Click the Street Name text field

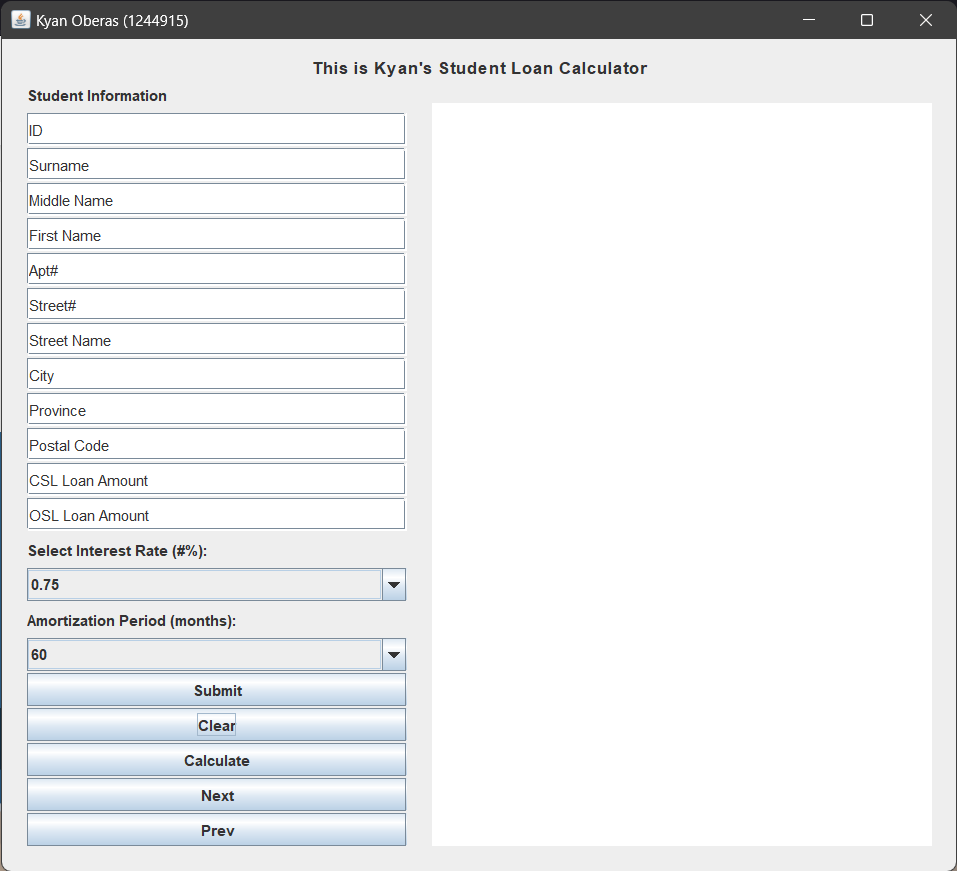(216, 340)
